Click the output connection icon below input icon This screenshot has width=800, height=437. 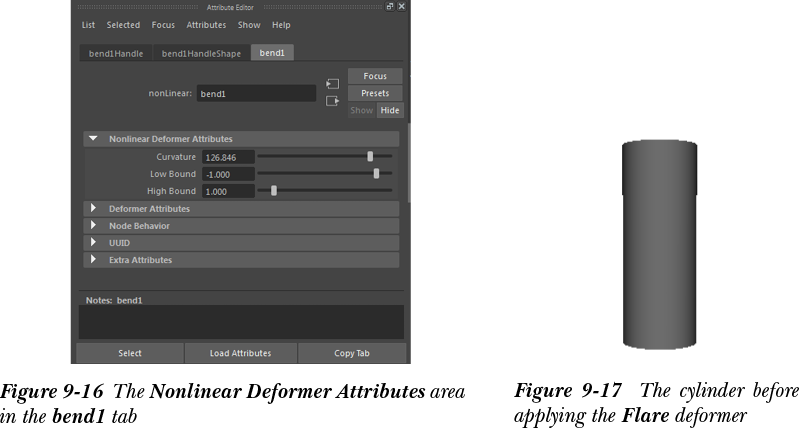click(x=332, y=100)
